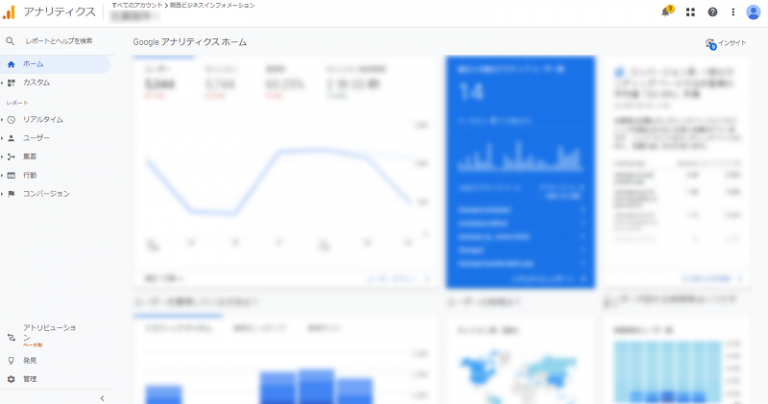Open the help question mark icon
This screenshot has width=768, height=404.
tap(712, 12)
